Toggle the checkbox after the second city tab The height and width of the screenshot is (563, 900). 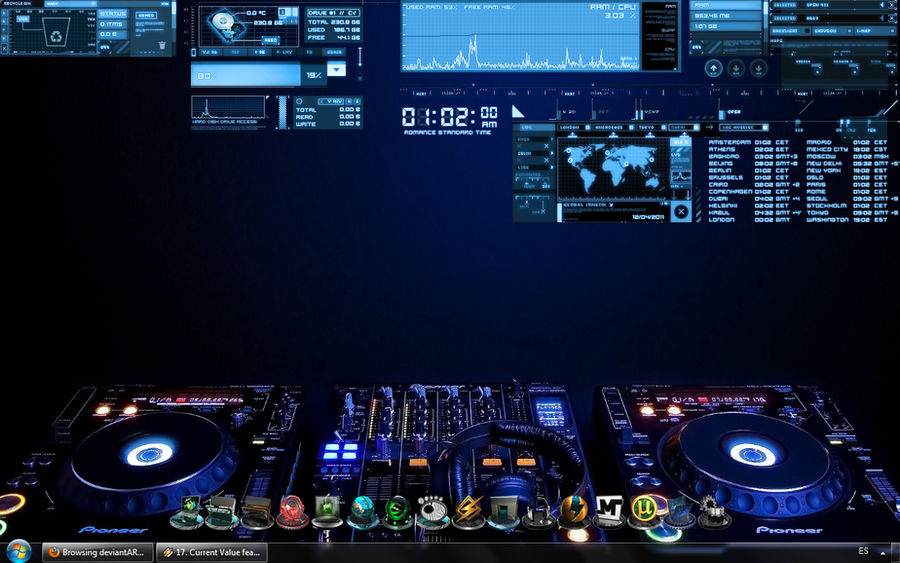tap(631, 127)
